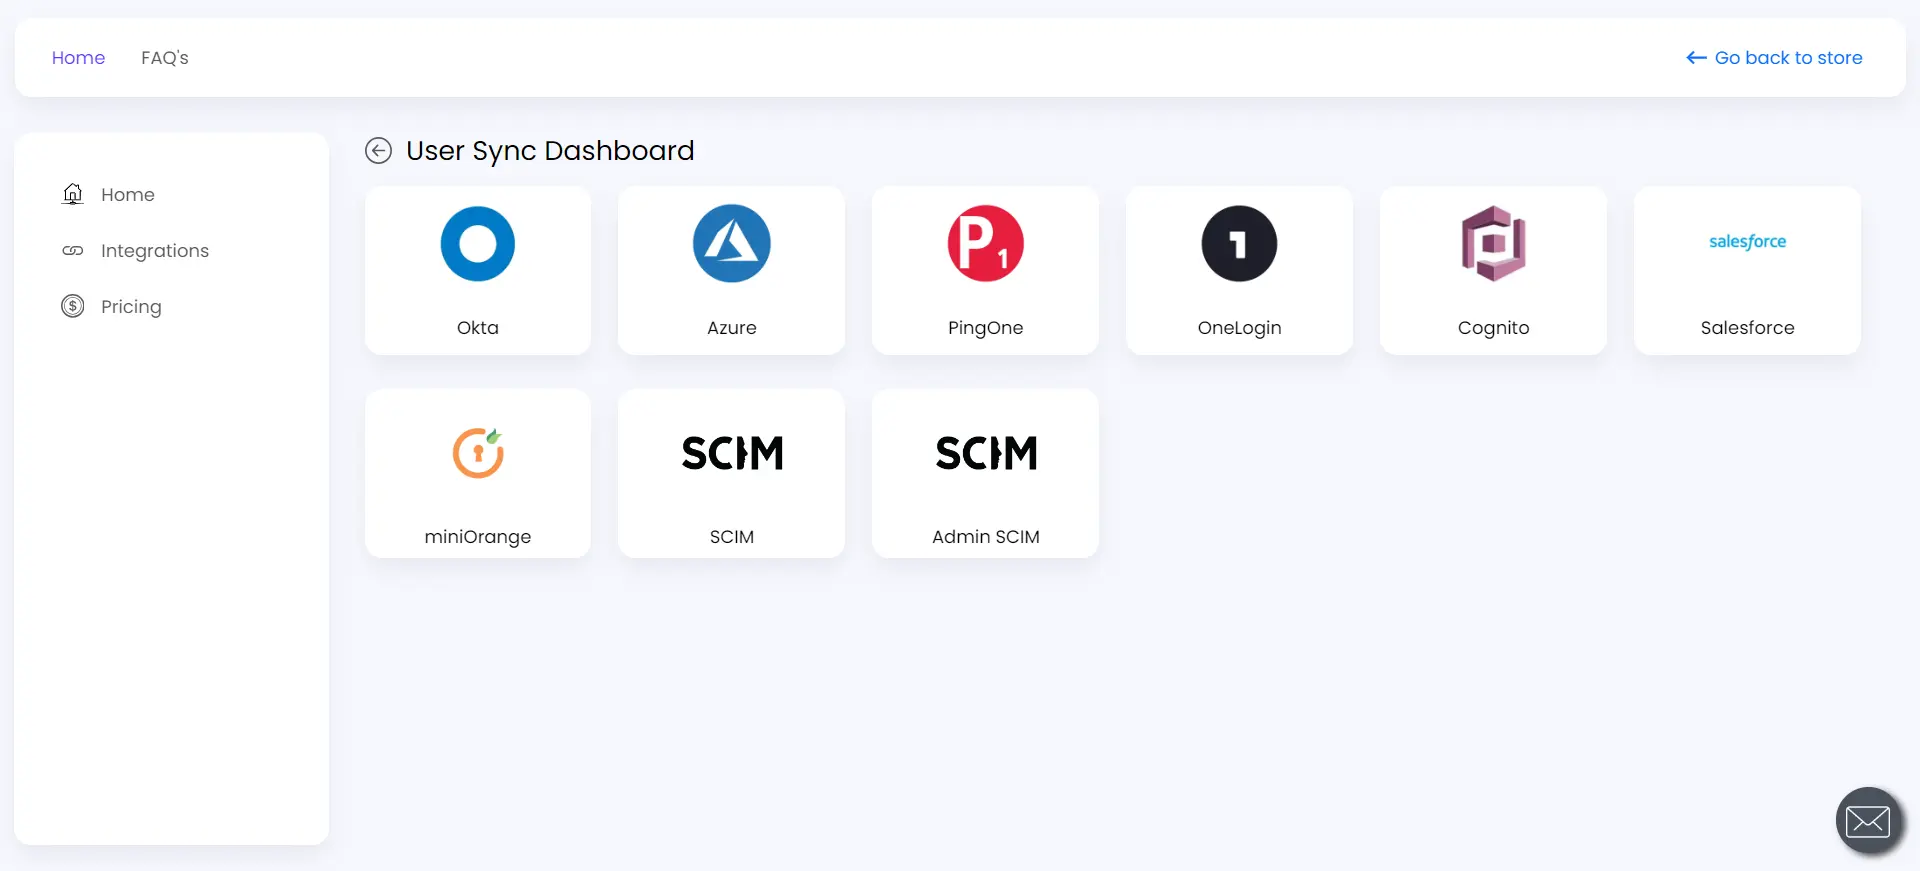Open the mail contact floating button

coord(1868,821)
